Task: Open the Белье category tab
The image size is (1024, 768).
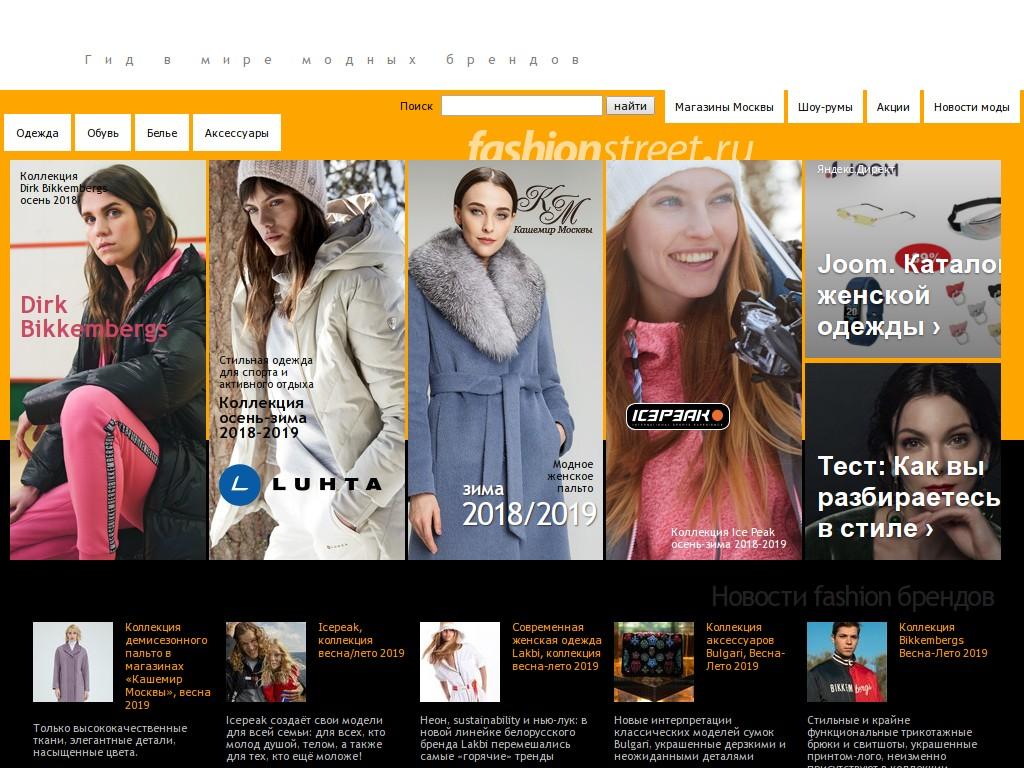Action: coord(162,133)
